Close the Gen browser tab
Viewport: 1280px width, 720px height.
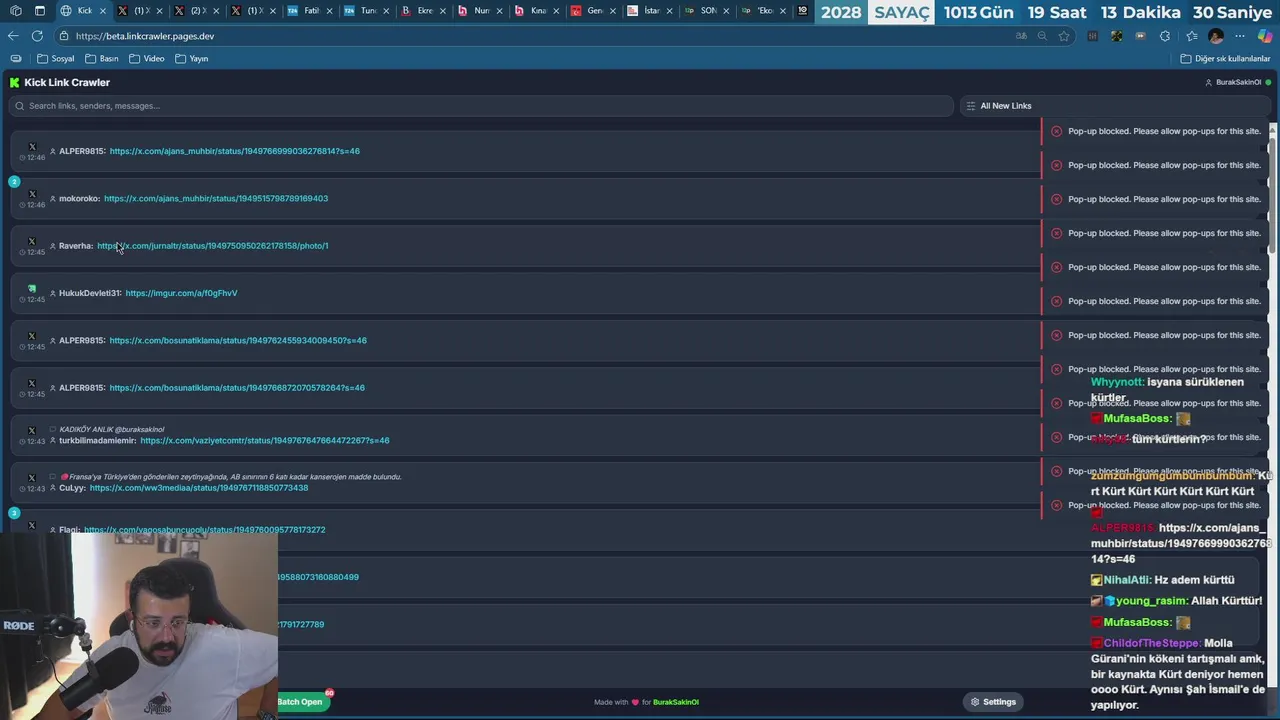[x=613, y=11]
